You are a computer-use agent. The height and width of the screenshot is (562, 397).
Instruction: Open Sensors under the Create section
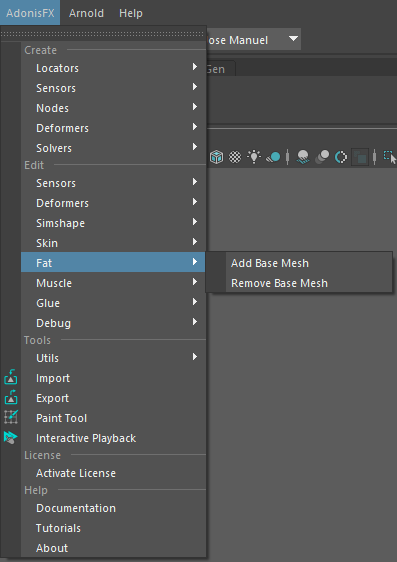pos(113,88)
